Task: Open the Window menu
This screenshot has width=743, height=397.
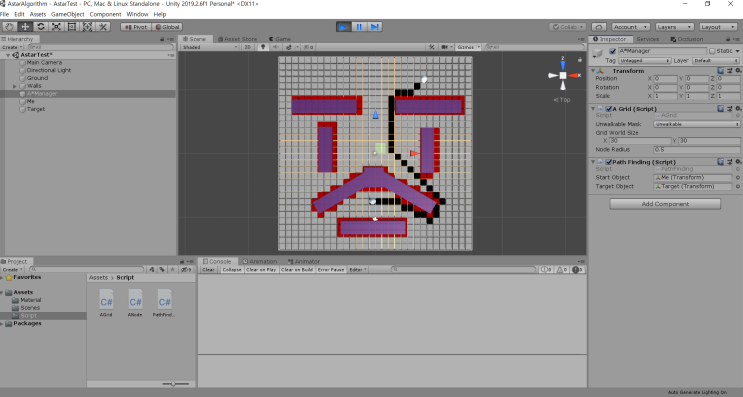Action: [x=137, y=15]
